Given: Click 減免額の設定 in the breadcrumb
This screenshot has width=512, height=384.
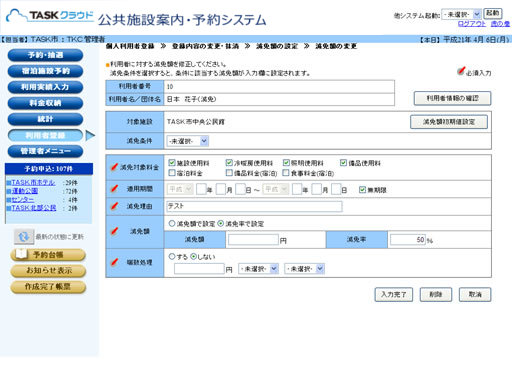Looking at the screenshot, I should [277, 46].
